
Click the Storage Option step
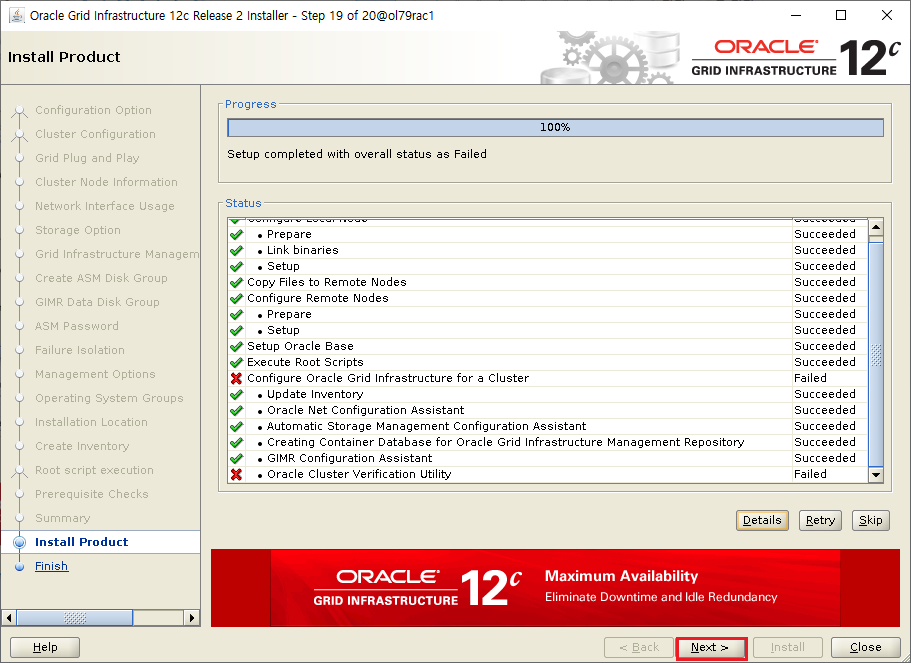click(78, 230)
